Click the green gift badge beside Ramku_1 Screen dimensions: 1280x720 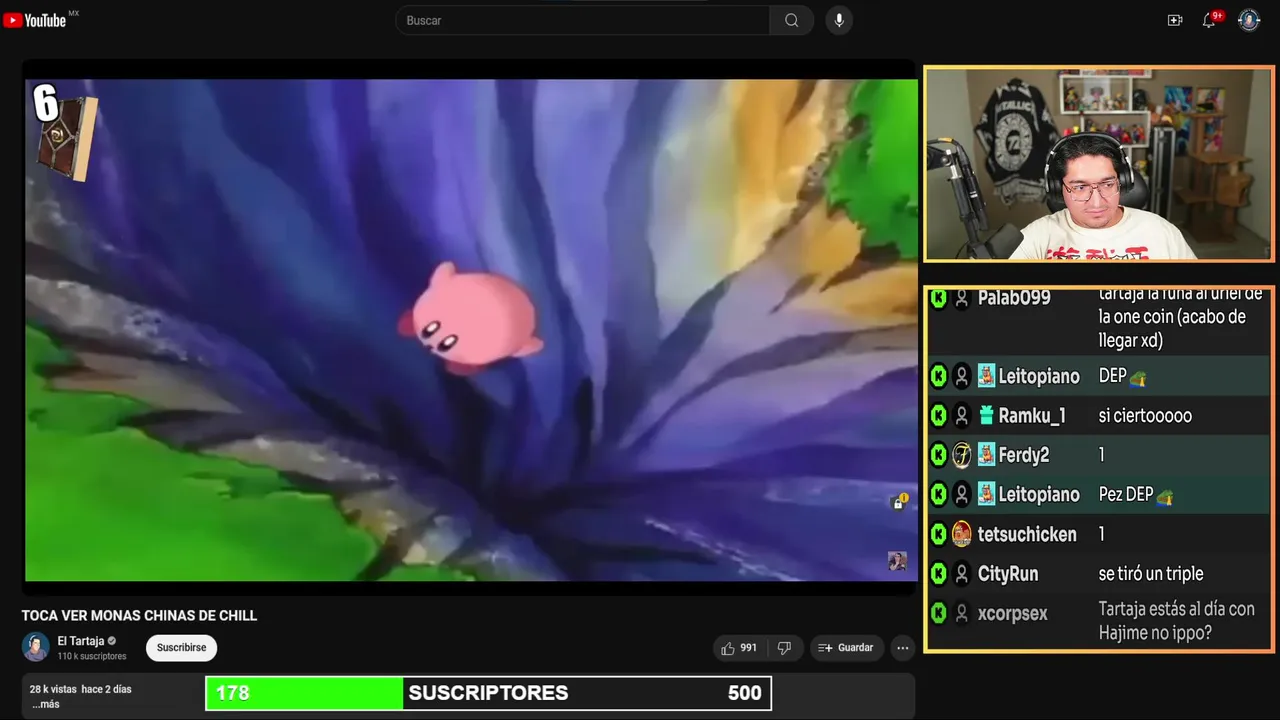tap(986, 416)
